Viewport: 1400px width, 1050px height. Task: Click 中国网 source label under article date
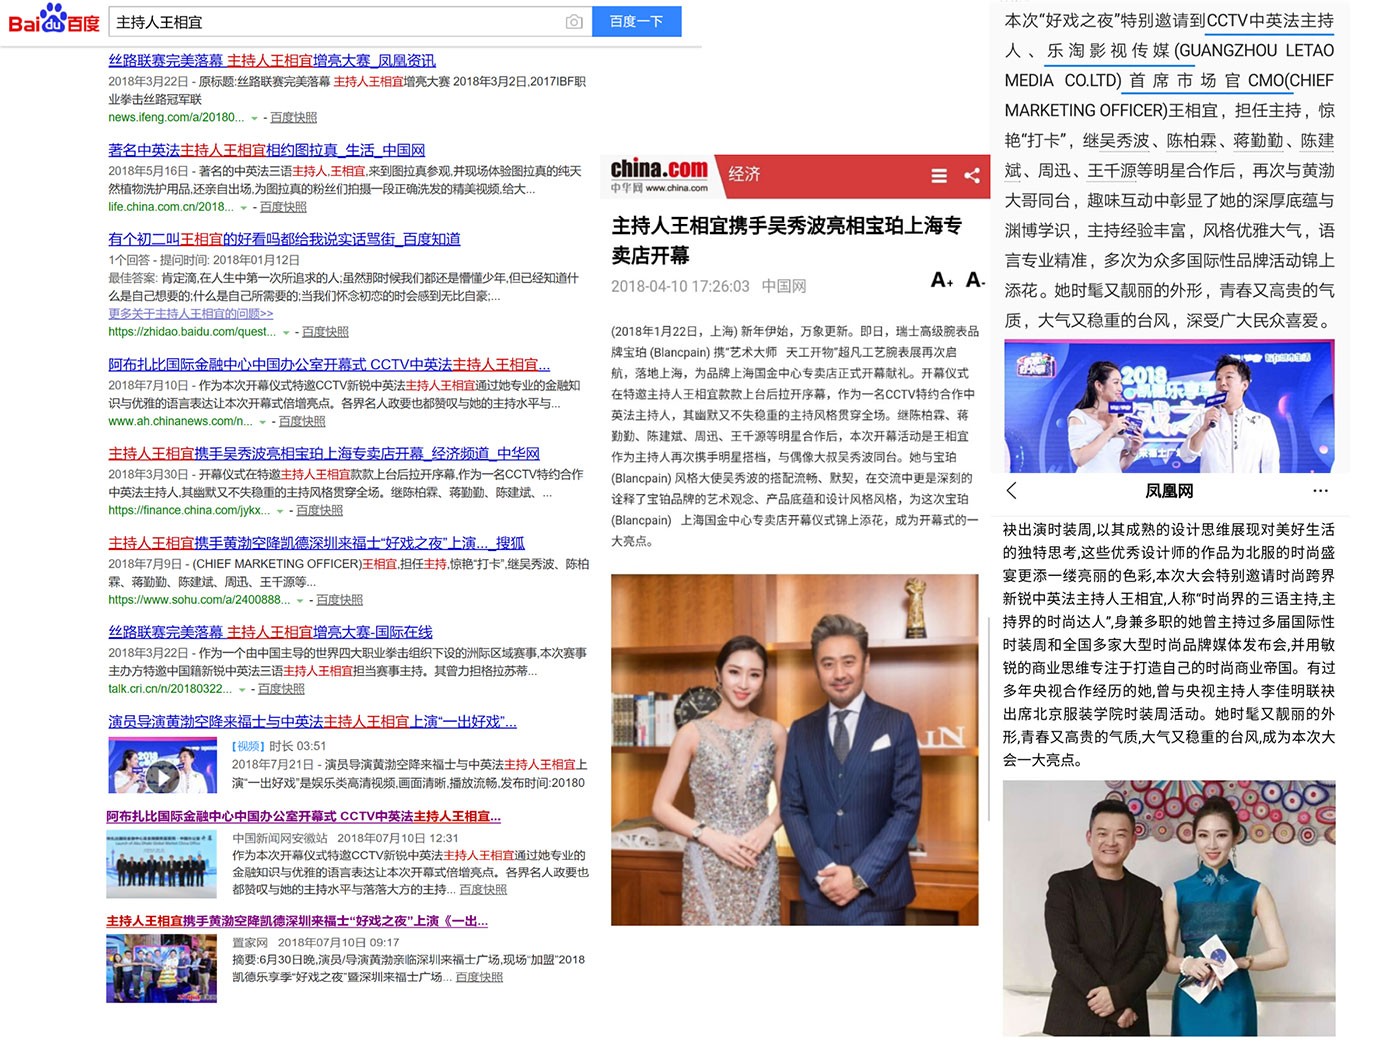click(x=784, y=286)
